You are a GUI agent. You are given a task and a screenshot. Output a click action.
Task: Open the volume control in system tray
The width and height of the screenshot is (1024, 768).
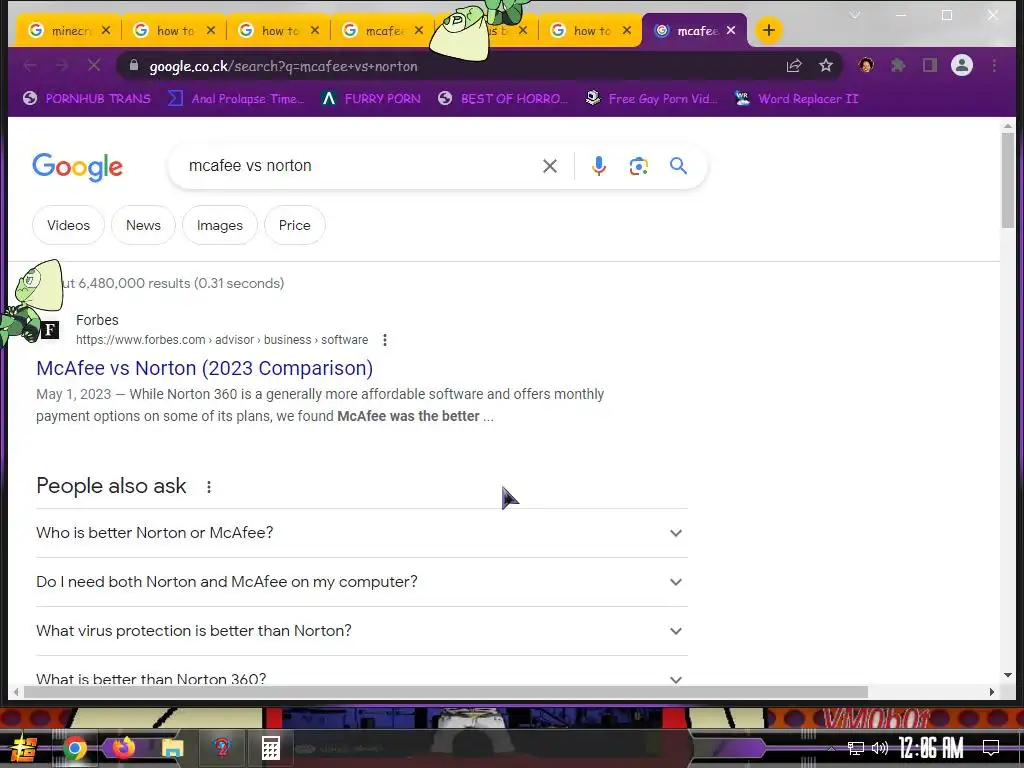click(x=880, y=748)
